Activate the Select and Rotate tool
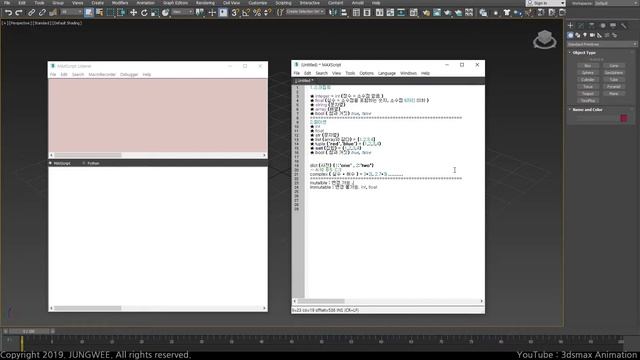This screenshot has height=360, width=640. pyautogui.click(x=144, y=13)
